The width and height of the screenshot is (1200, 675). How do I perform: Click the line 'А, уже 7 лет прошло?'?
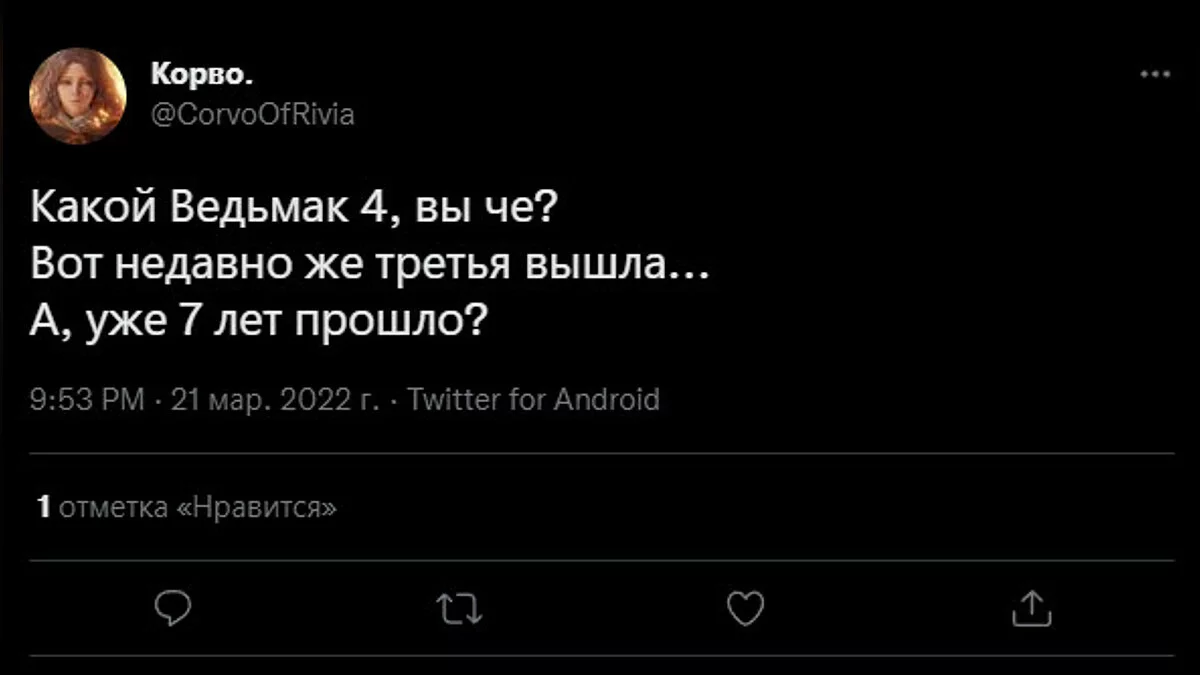260,321
